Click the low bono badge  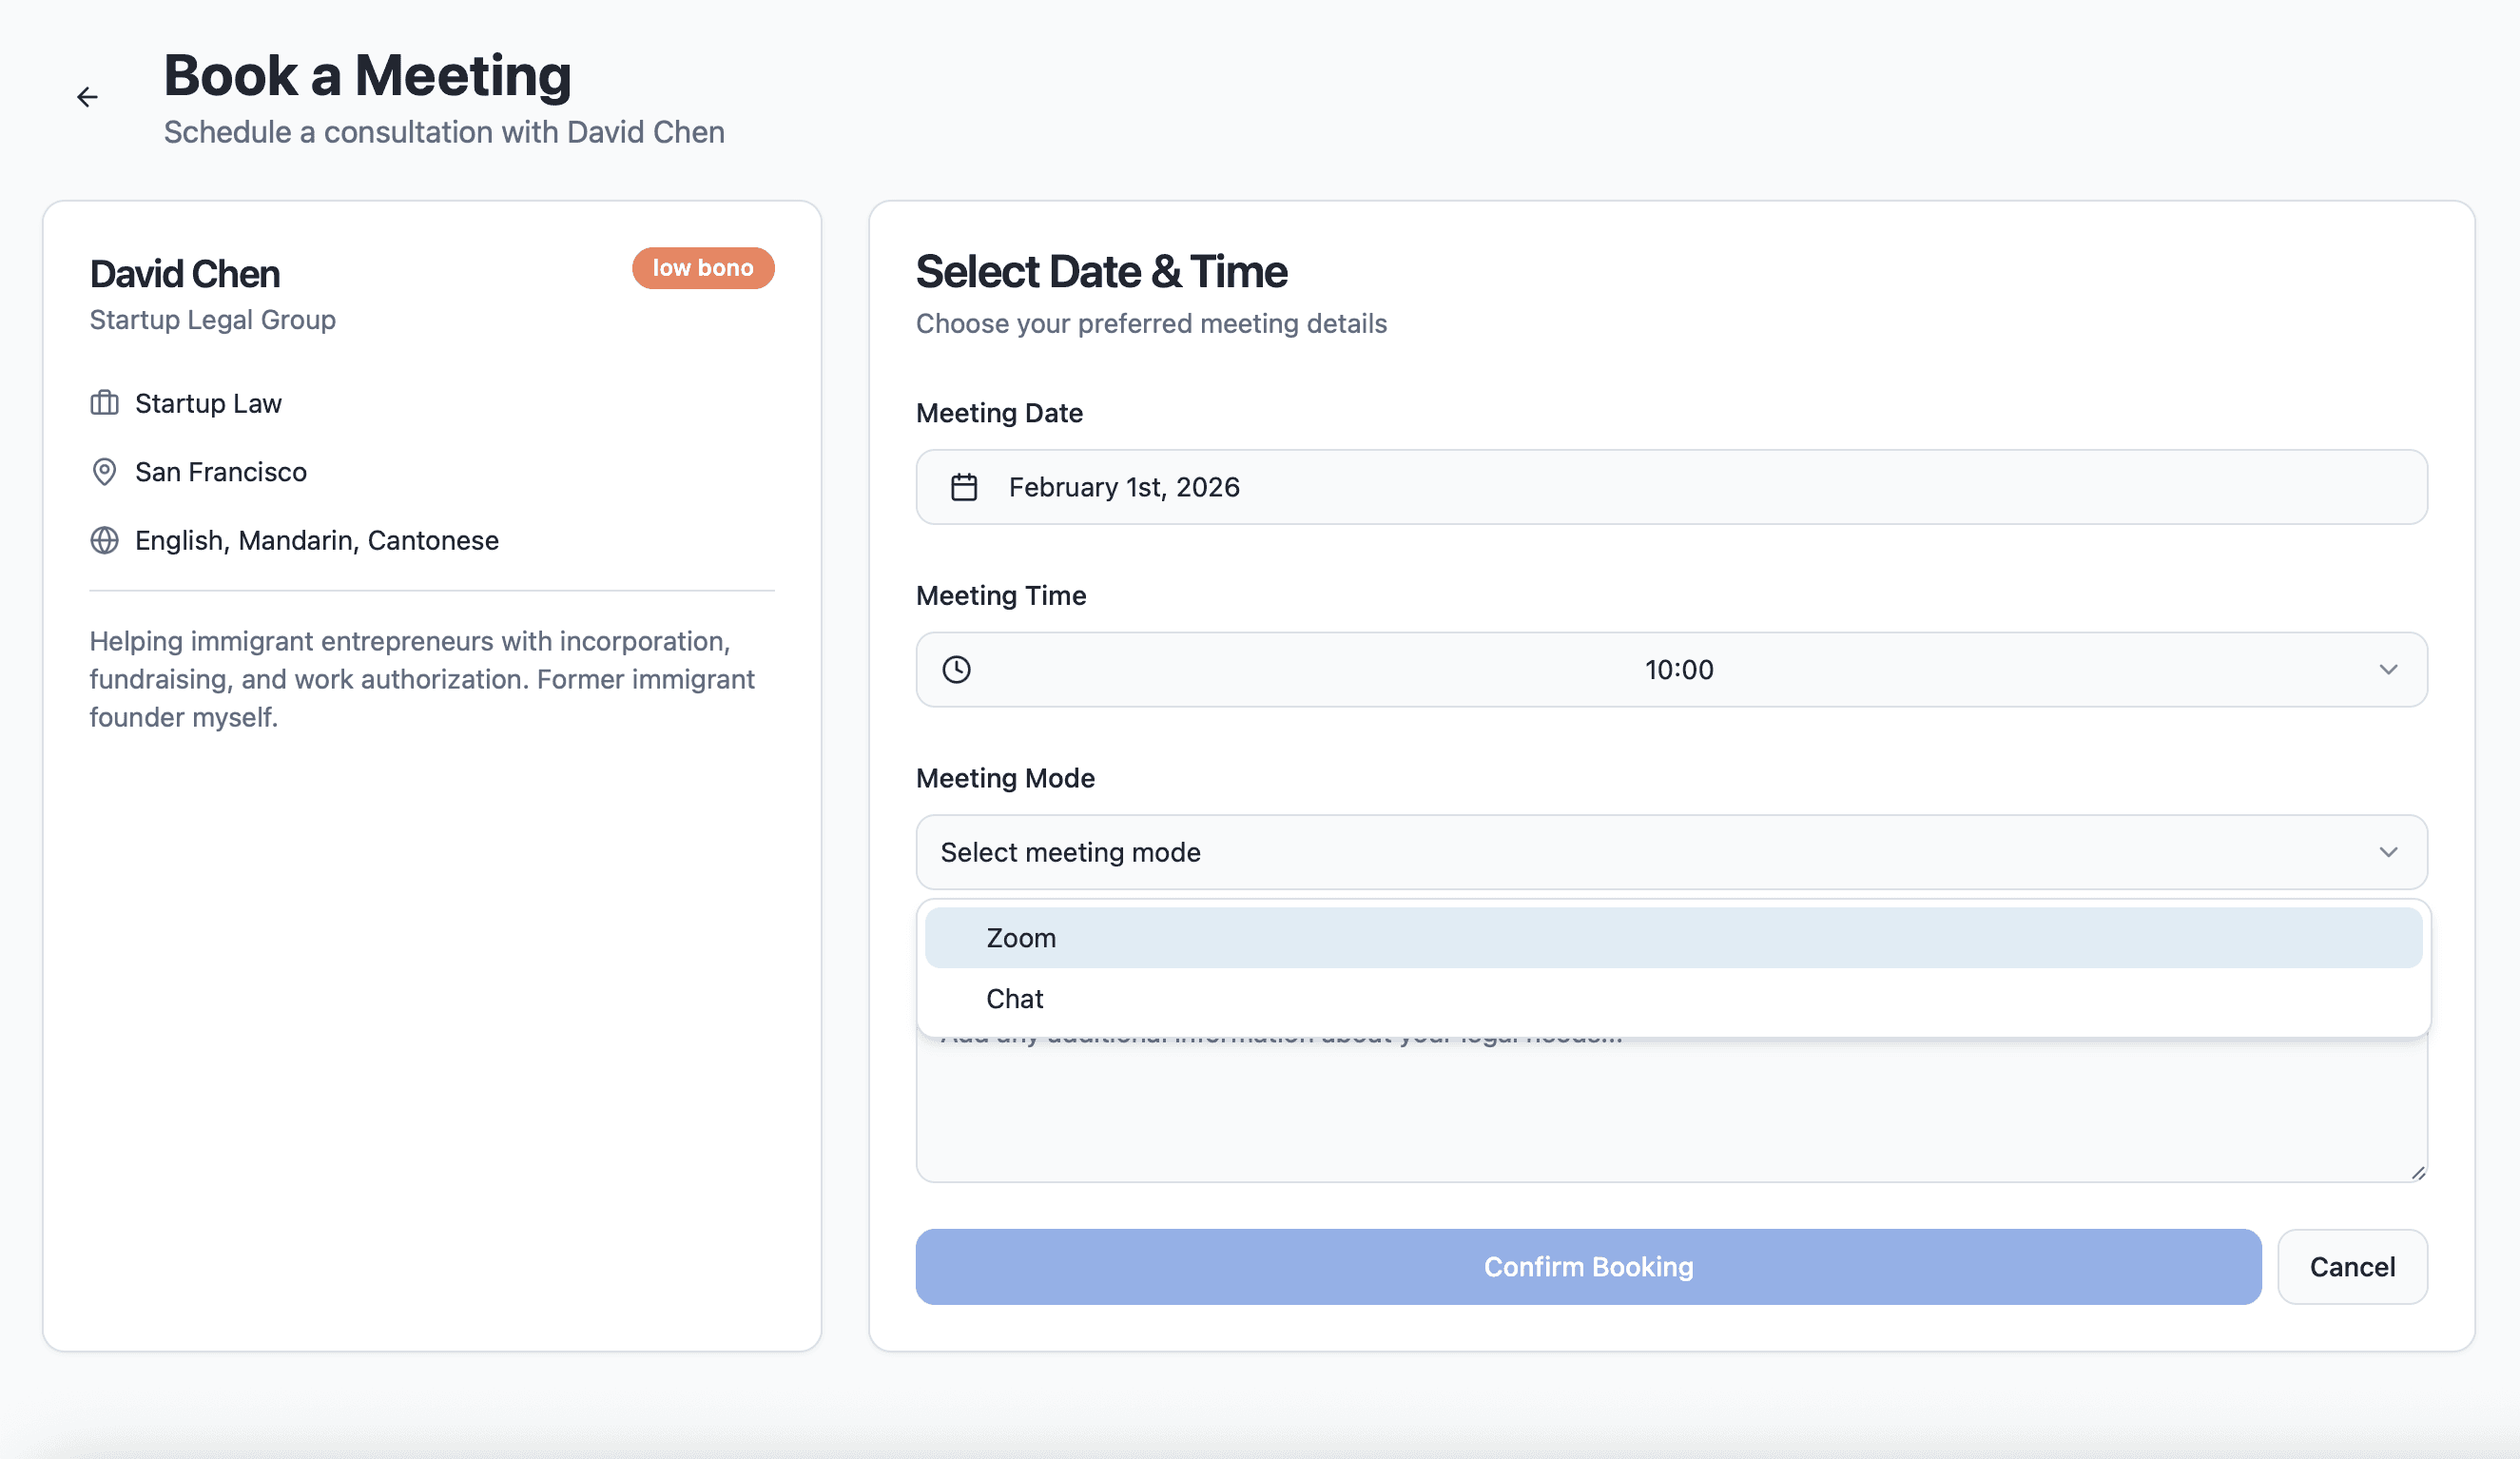[x=702, y=268]
